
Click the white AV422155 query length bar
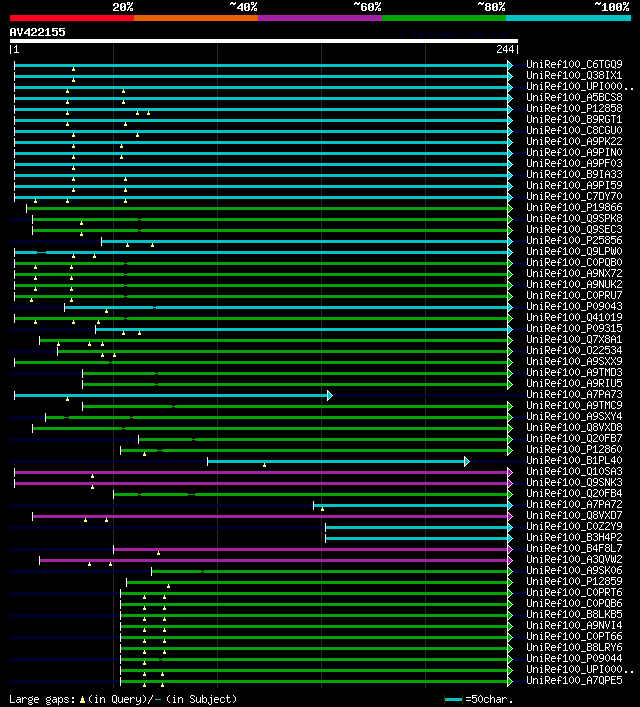(x=264, y=41)
